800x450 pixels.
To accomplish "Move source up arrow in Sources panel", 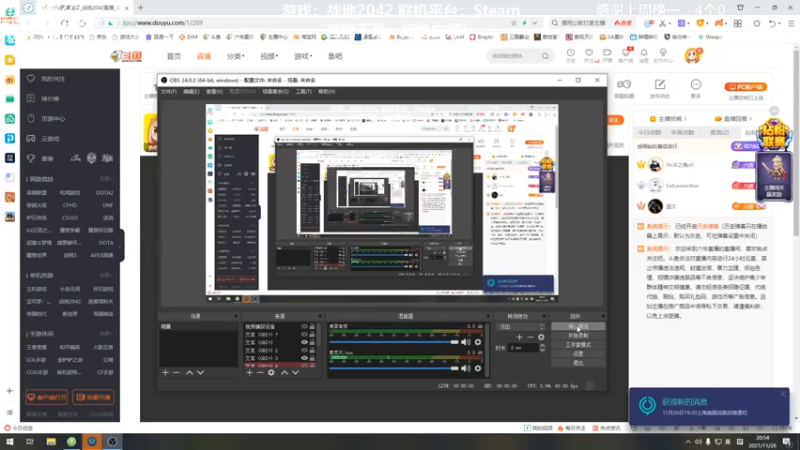I will [x=284, y=373].
